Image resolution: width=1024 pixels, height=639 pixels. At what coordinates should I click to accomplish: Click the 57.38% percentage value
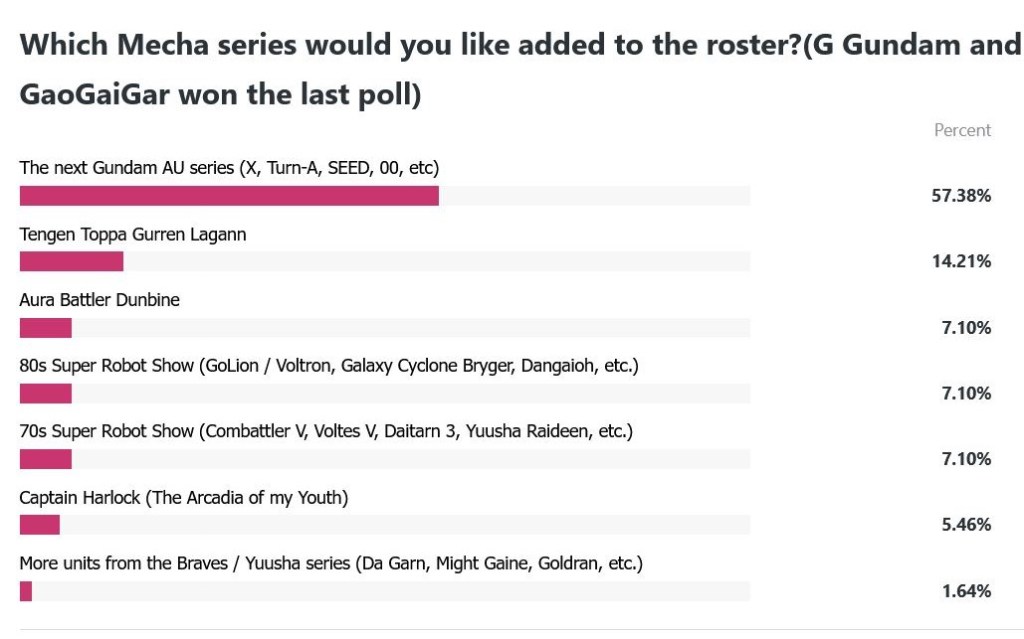click(x=961, y=196)
